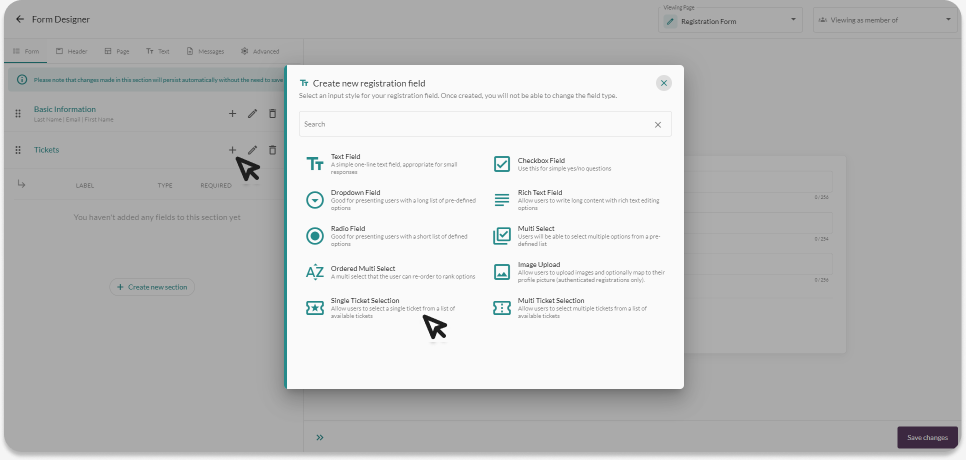Expand the collapsed panel with double chevron
966x460 pixels.
[x=320, y=437]
